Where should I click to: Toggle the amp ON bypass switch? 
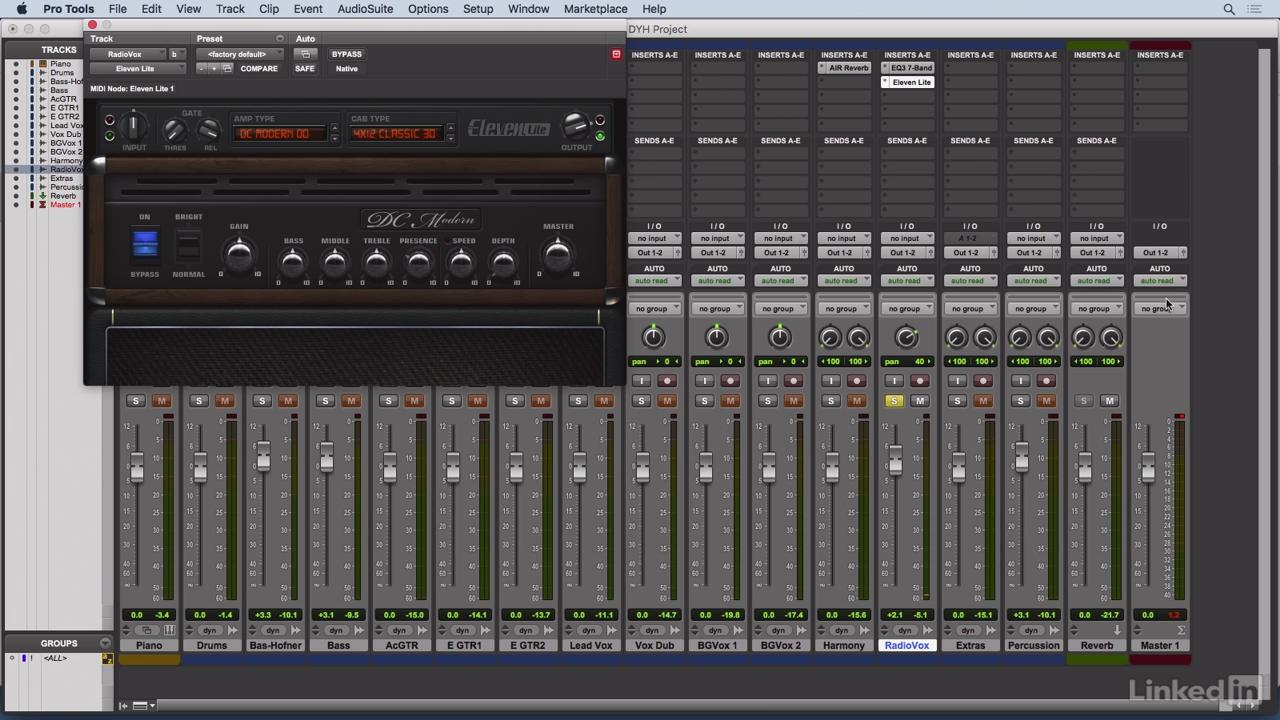pyautogui.click(x=145, y=244)
